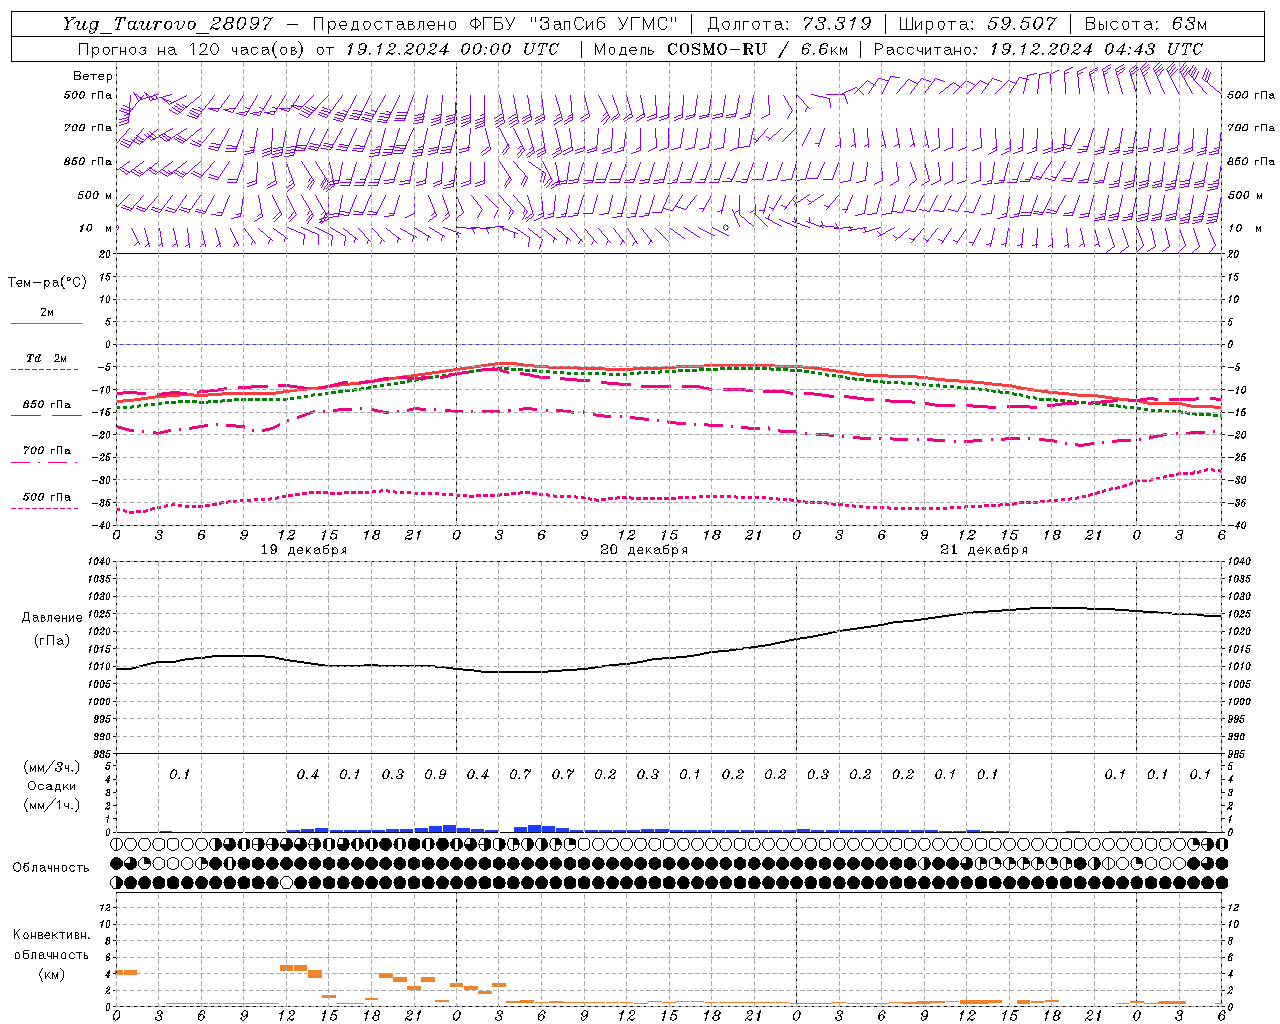Click the Облачность cloud cover label

(x=51, y=867)
